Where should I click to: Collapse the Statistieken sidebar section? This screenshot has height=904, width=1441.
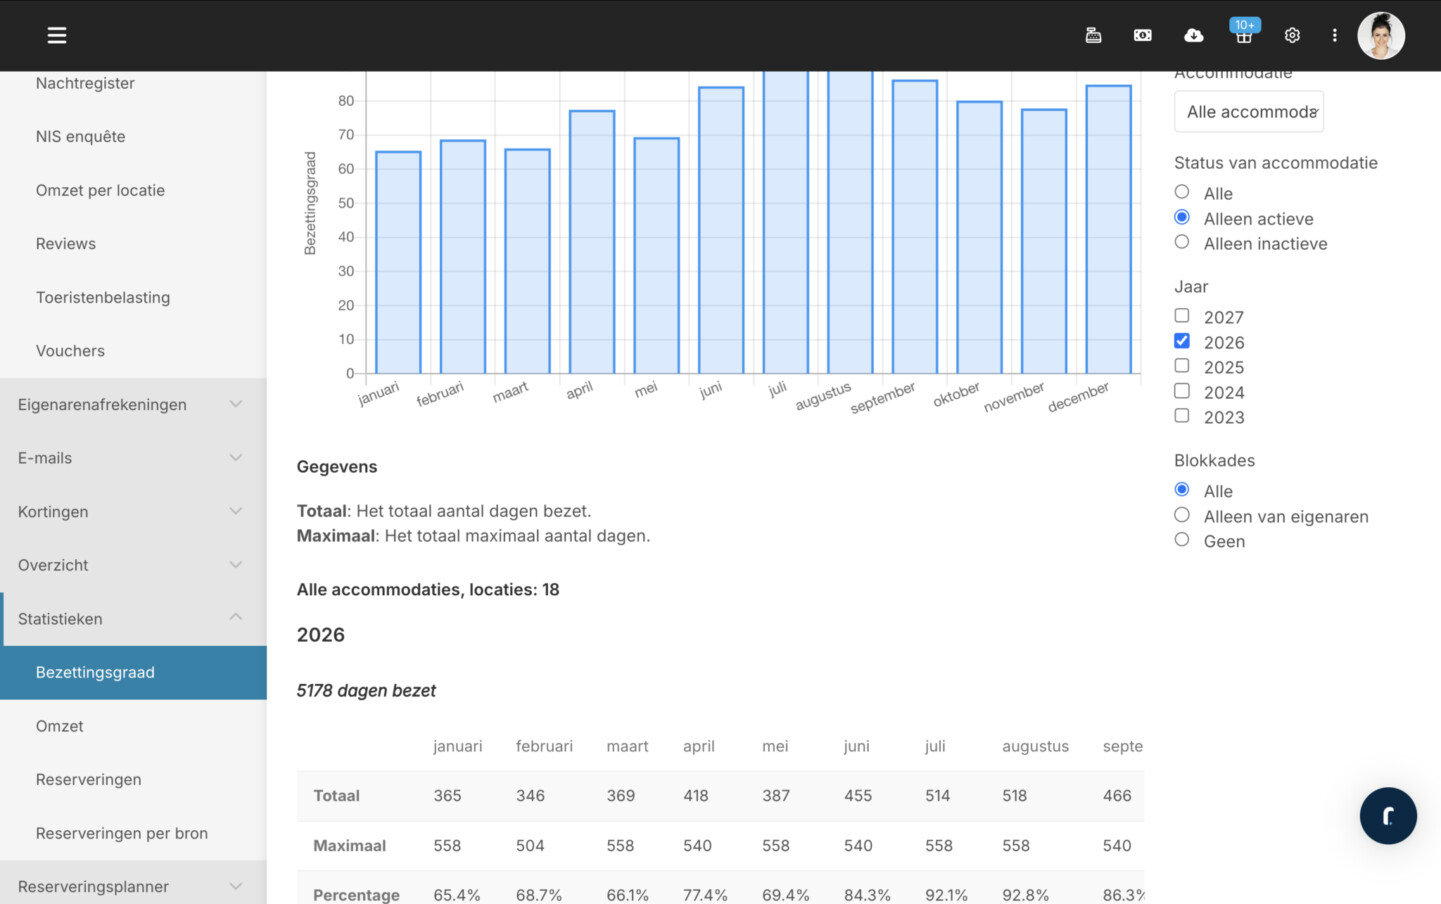click(x=133, y=618)
